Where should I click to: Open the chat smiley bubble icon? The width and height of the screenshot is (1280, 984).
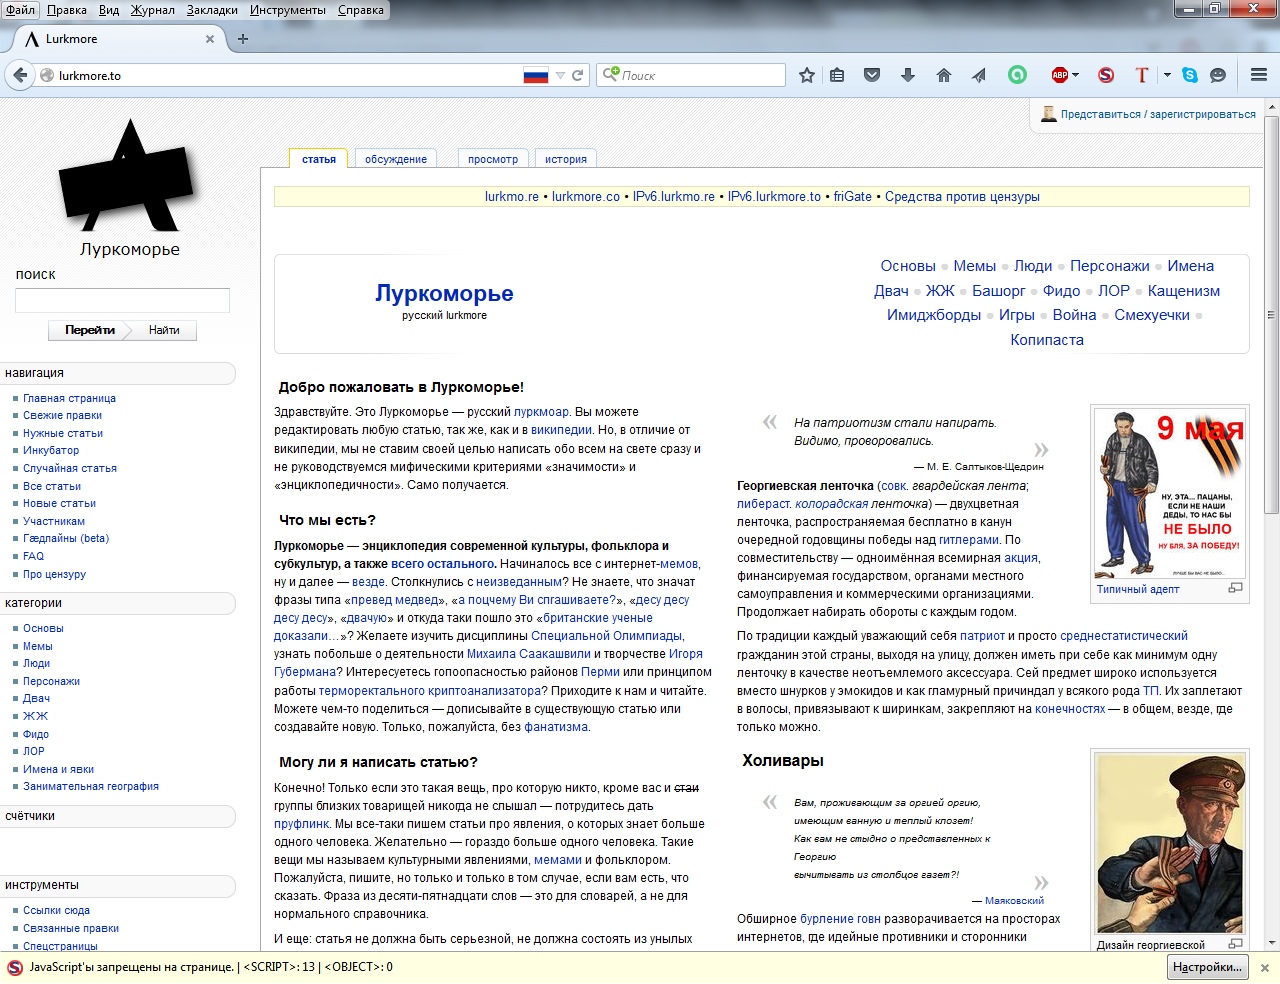point(1218,75)
